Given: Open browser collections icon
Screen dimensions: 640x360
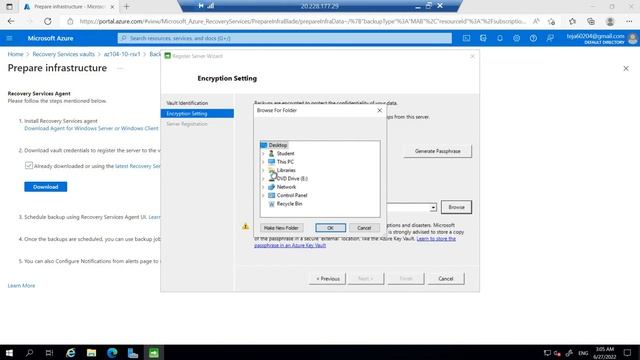Looking at the screenshot, I should pyautogui.click(x=591, y=21).
